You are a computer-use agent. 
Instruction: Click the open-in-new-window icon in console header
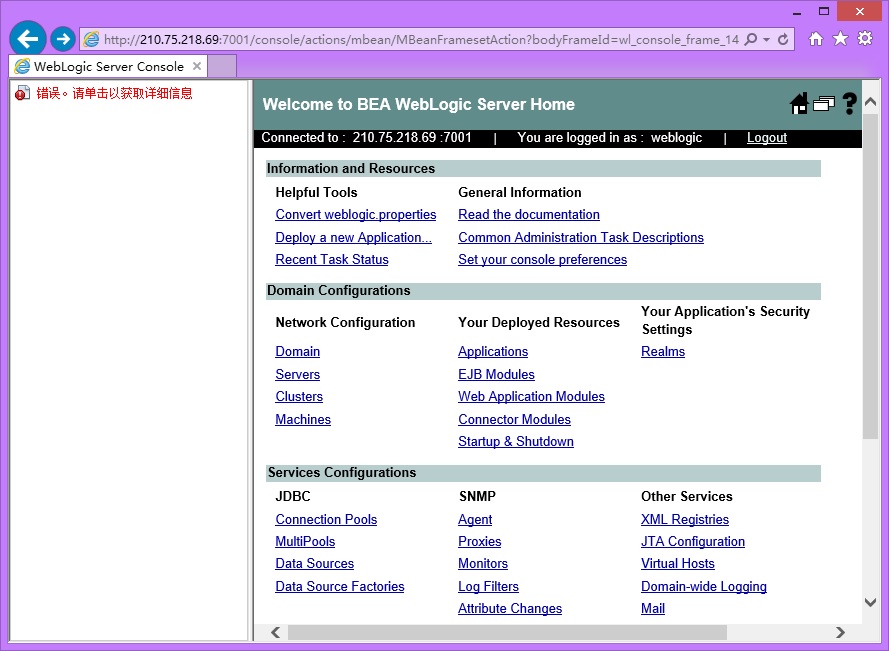pyautogui.click(x=824, y=104)
